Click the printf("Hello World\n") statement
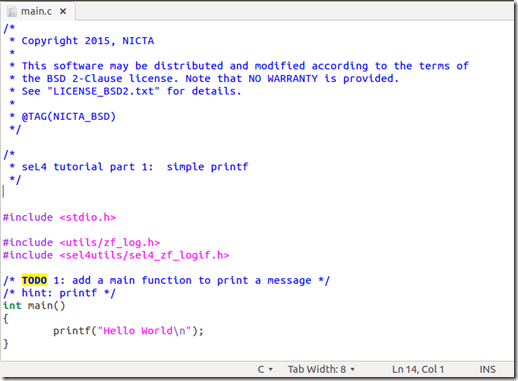The height and width of the screenshot is (381, 518). [x=128, y=331]
